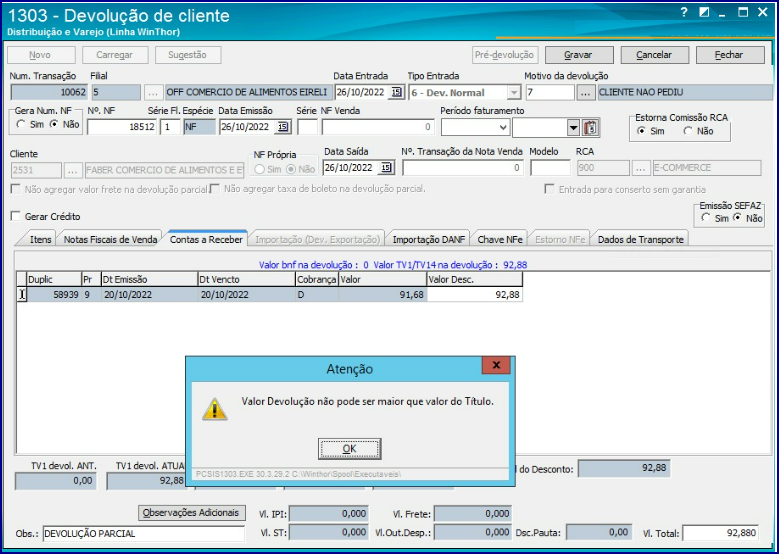Click the Gravar button

coord(579,55)
